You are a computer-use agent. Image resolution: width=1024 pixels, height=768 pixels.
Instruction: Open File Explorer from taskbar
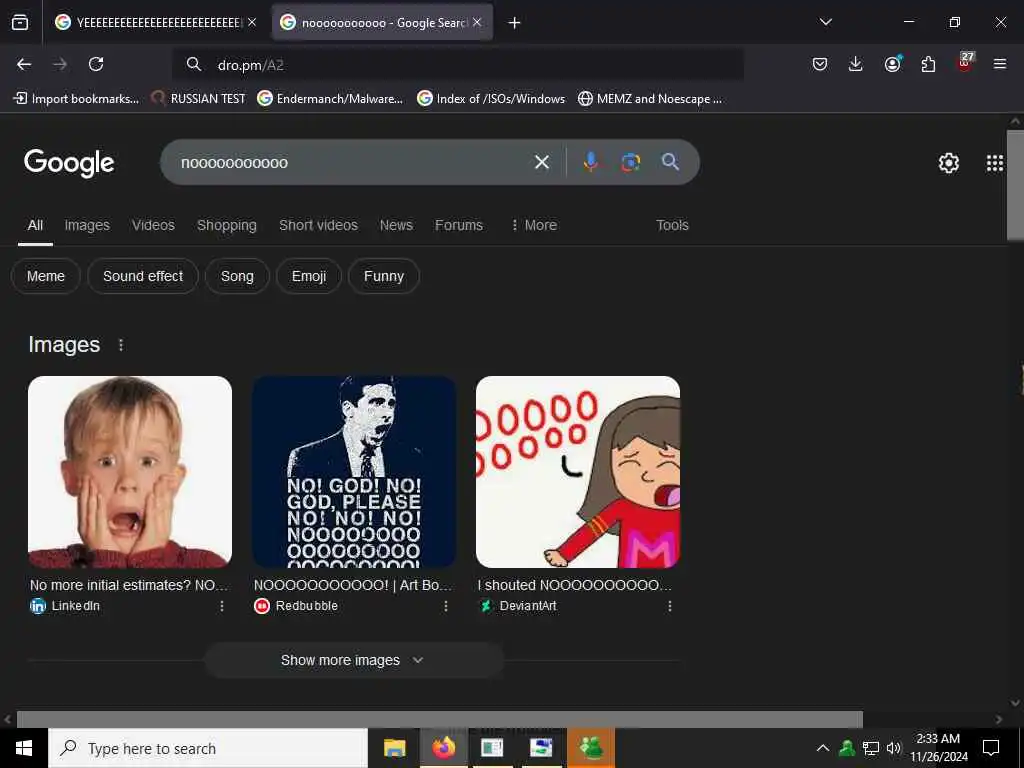click(x=394, y=748)
